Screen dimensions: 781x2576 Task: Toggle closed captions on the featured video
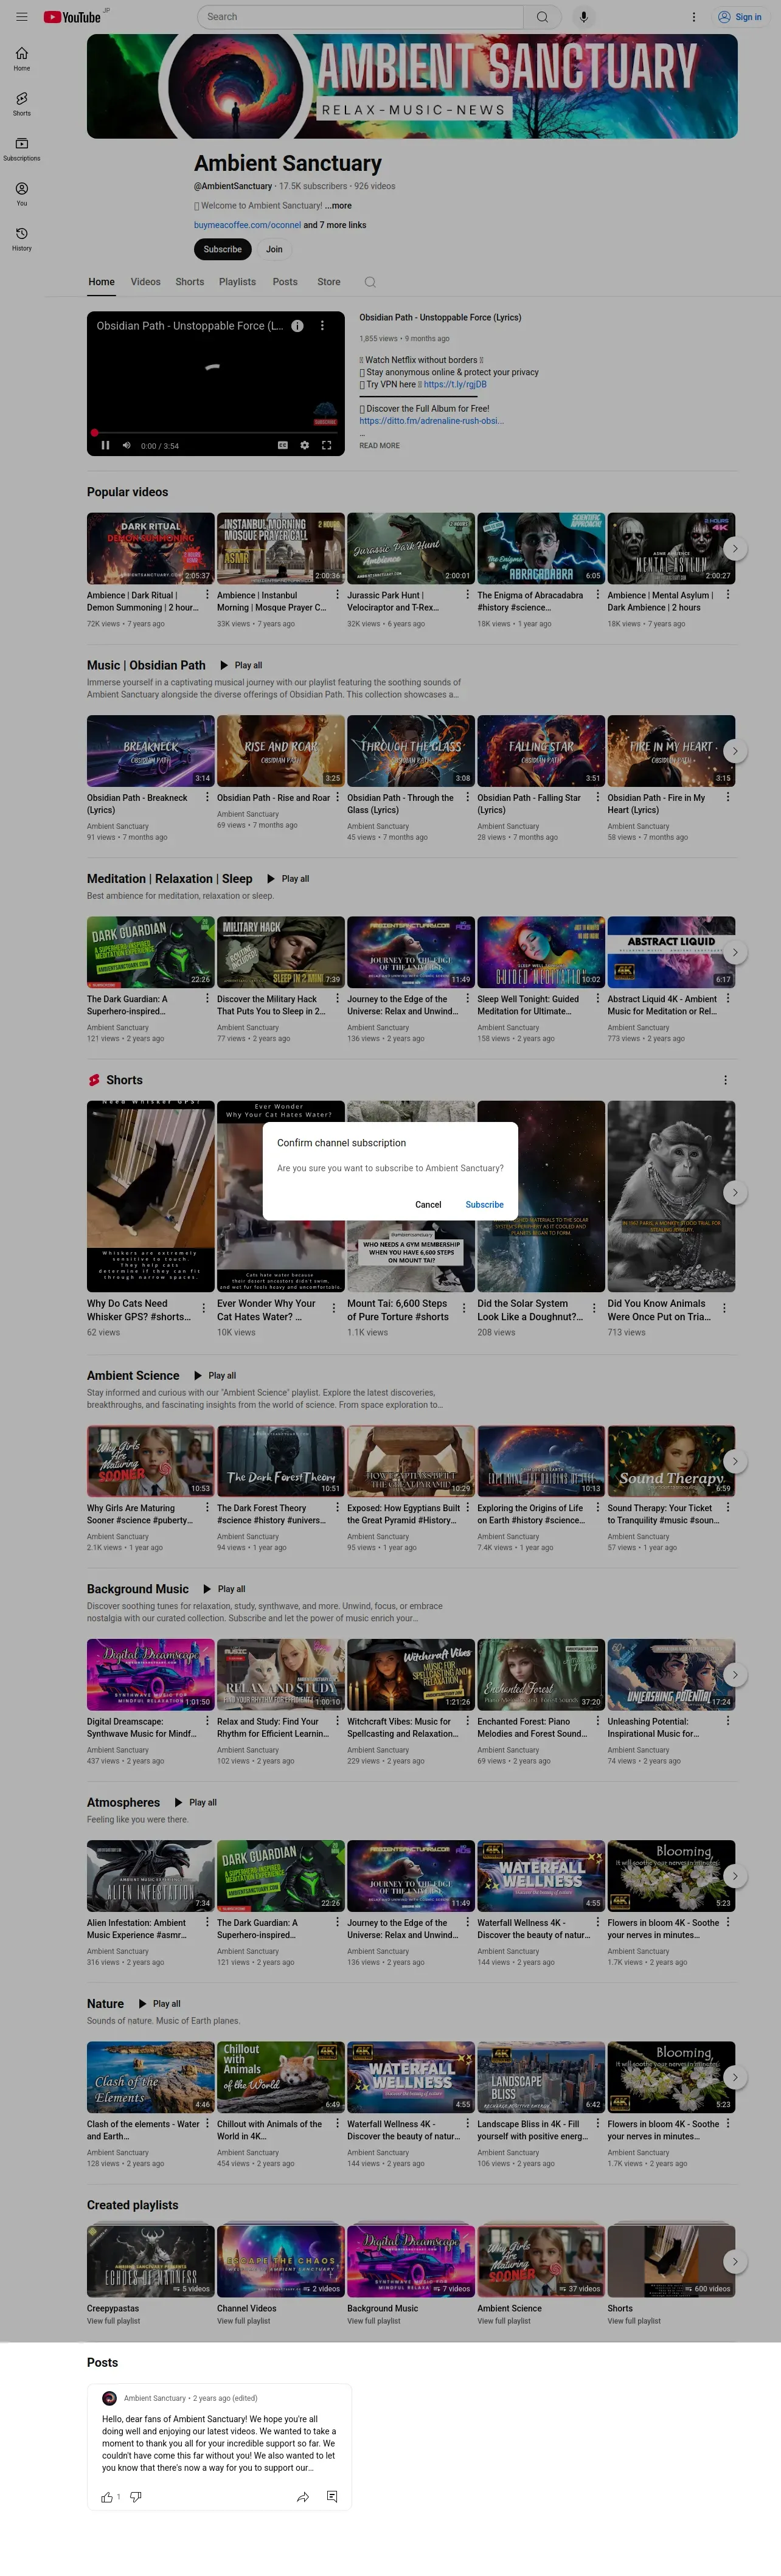[283, 445]
